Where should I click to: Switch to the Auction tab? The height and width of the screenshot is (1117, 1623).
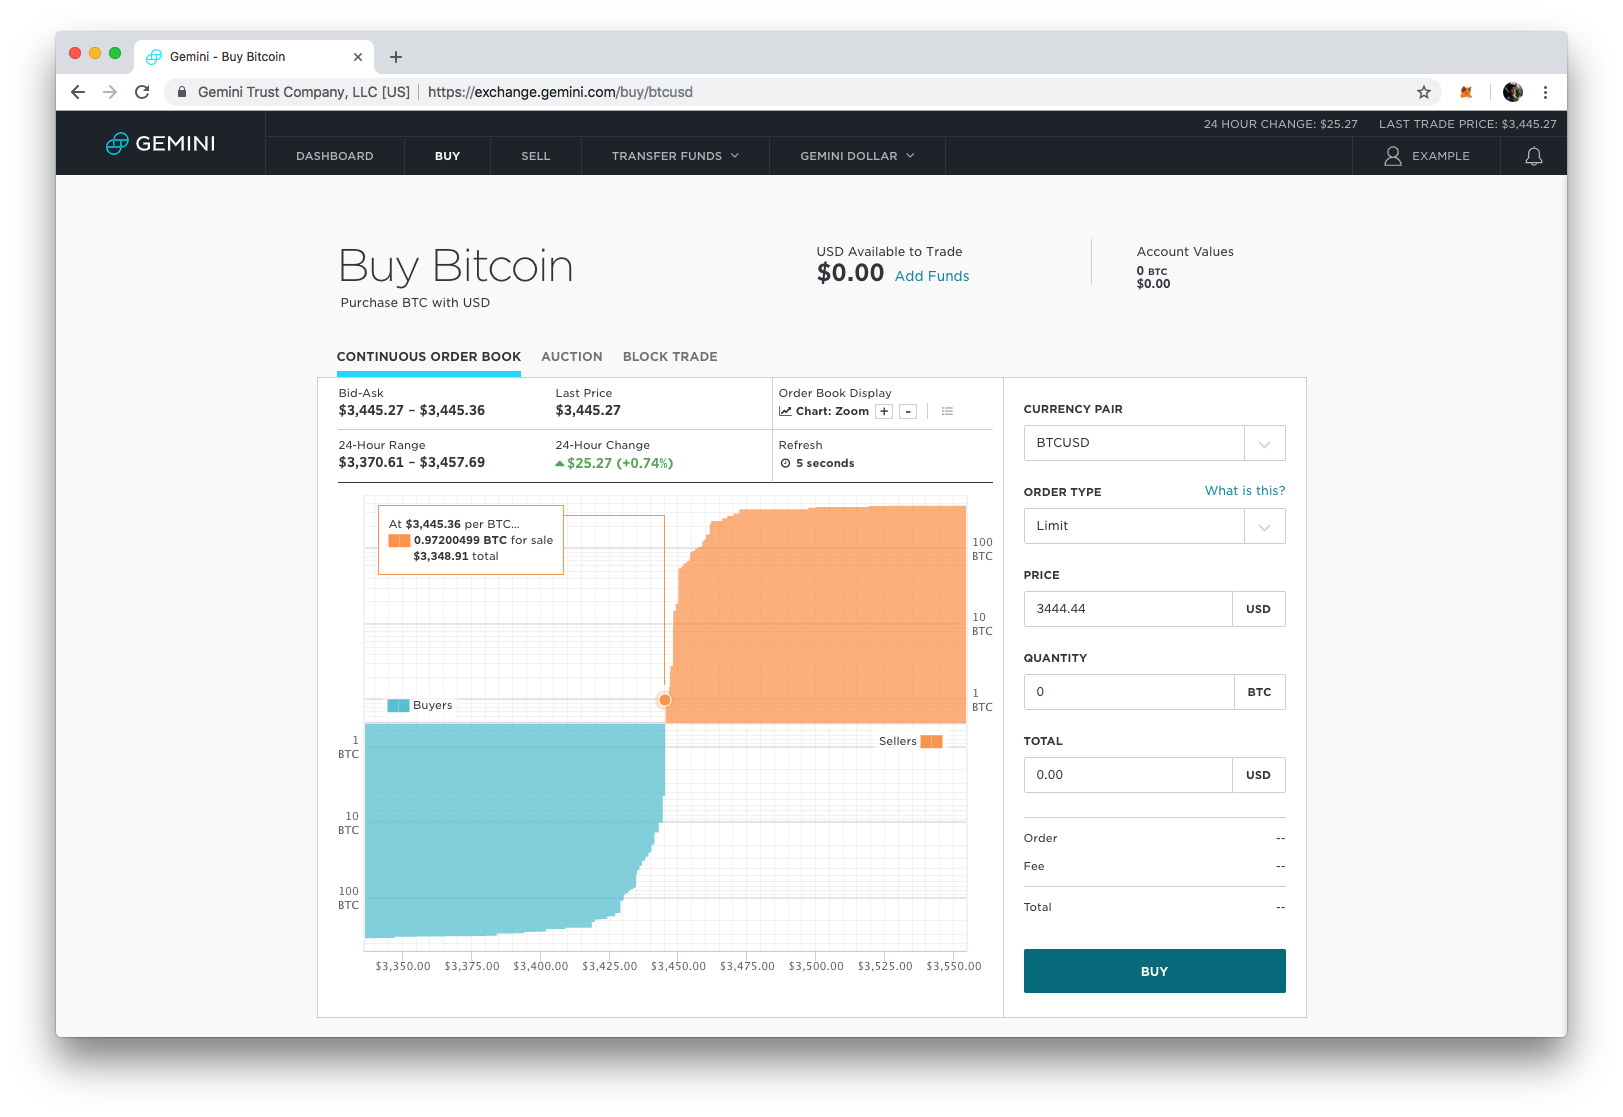(x=572, y=357)
